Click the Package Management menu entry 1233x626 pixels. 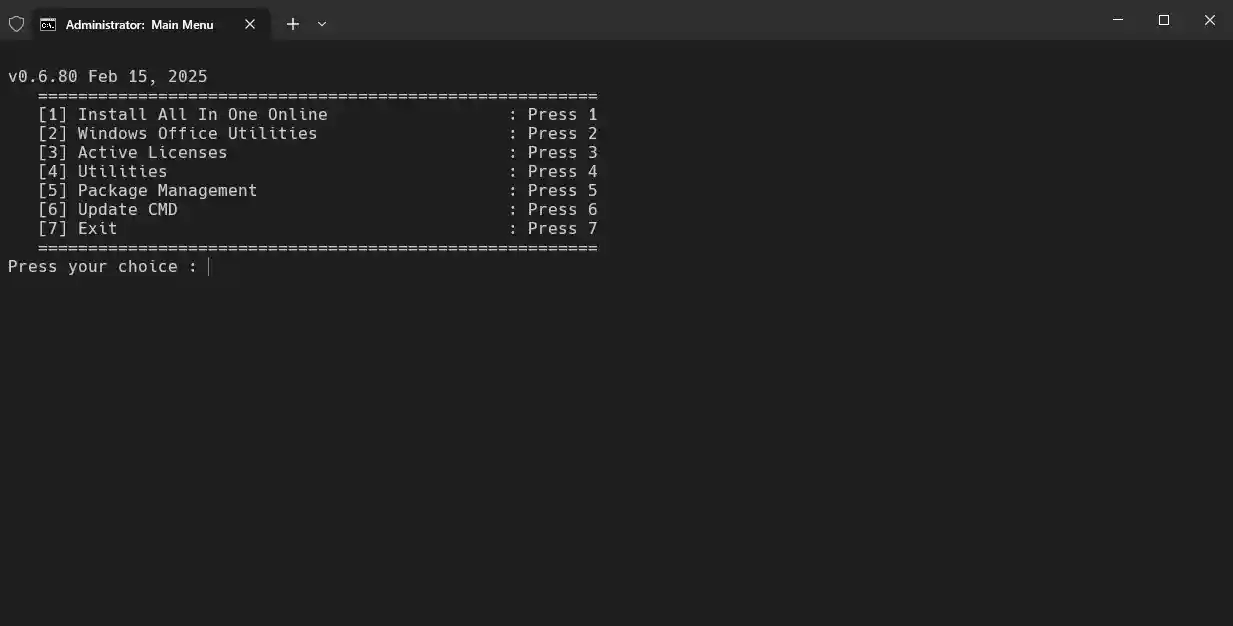click(x=167, y=190)
